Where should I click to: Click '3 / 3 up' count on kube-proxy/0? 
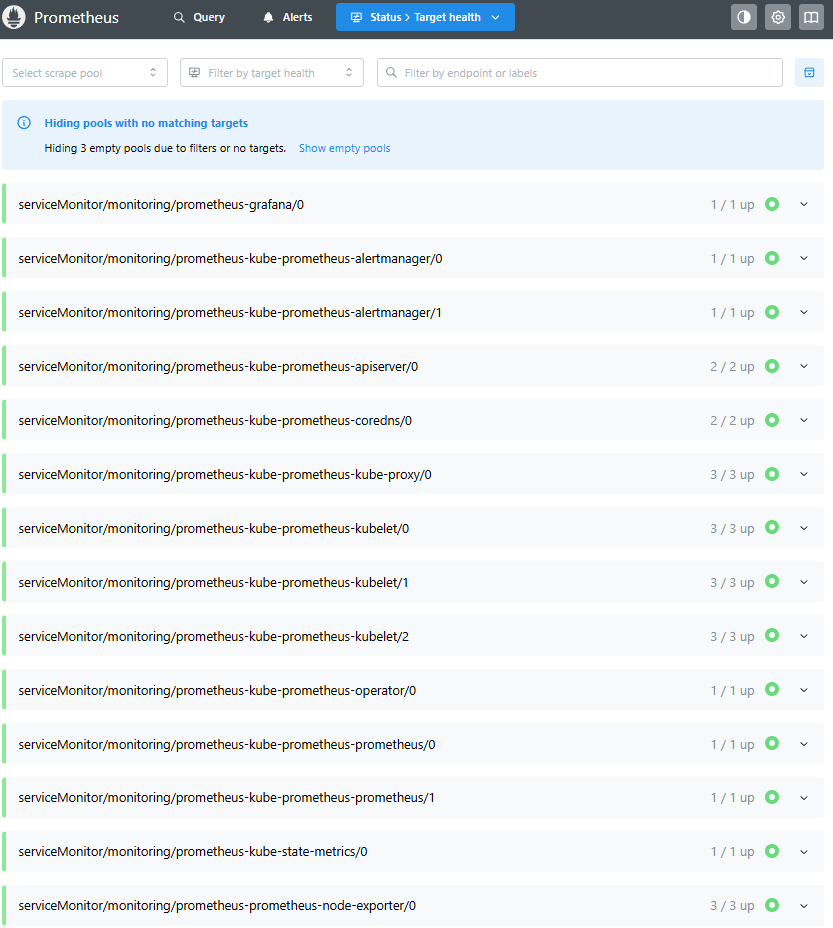[x=732, y=475]
